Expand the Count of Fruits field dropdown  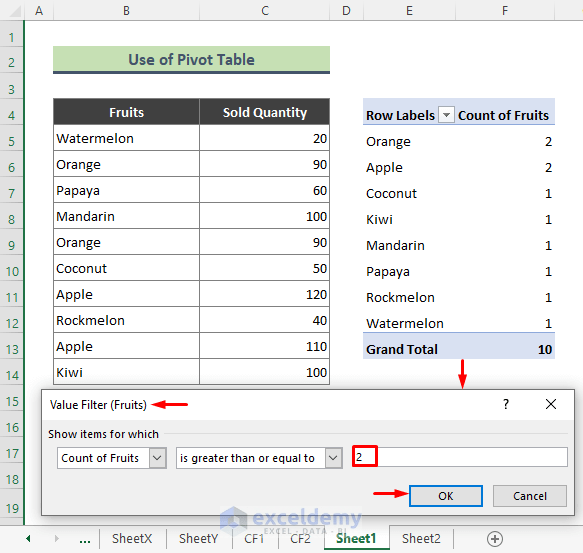pyautogui.click(x=158, y=457)
